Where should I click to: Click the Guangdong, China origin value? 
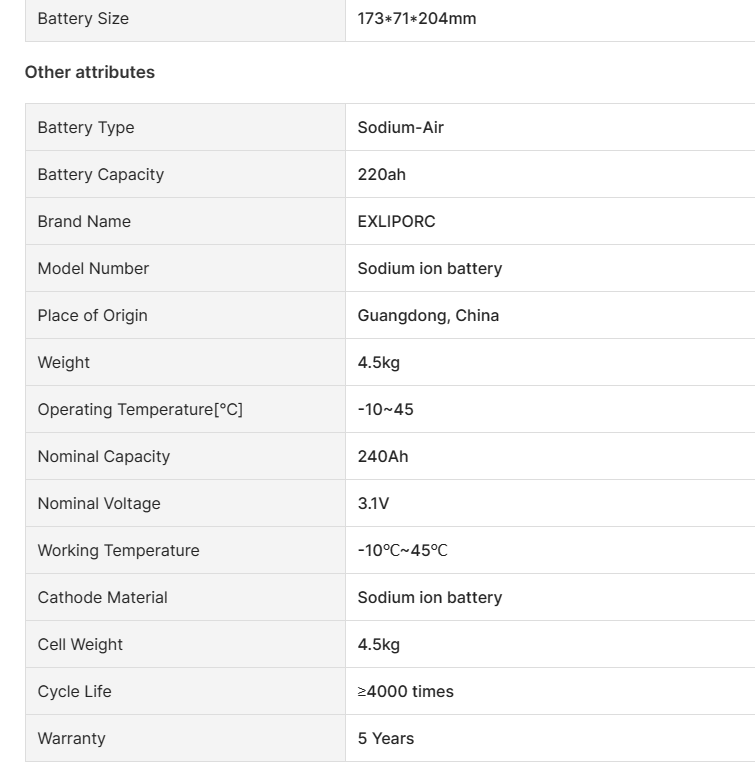pyautogui.click(x=428, y=315)
